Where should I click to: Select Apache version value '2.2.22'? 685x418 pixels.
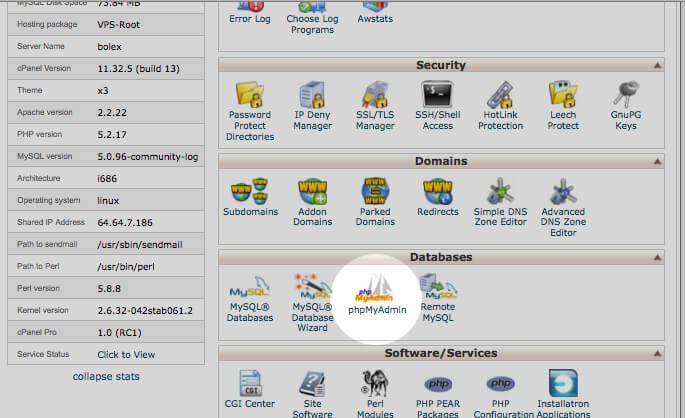[x=112, y=113]
